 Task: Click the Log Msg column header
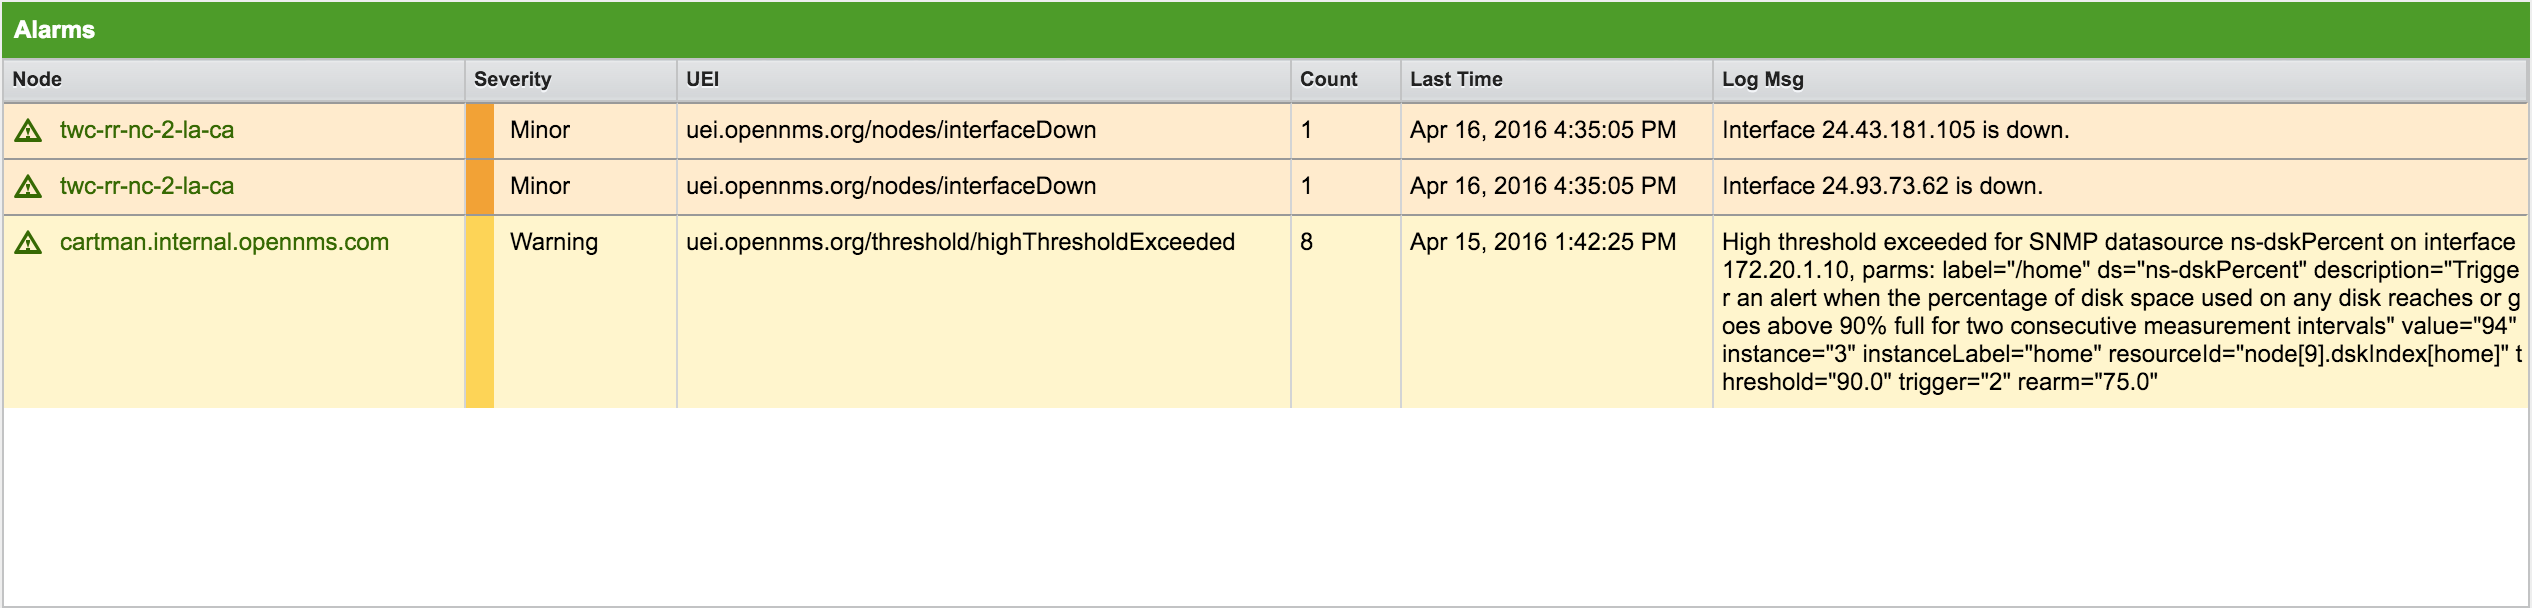click(x=1760, y=79)
